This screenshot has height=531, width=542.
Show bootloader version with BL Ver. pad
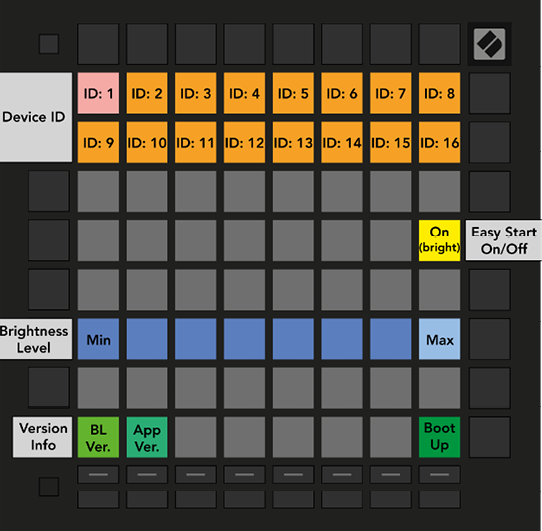tap(98, 437)
